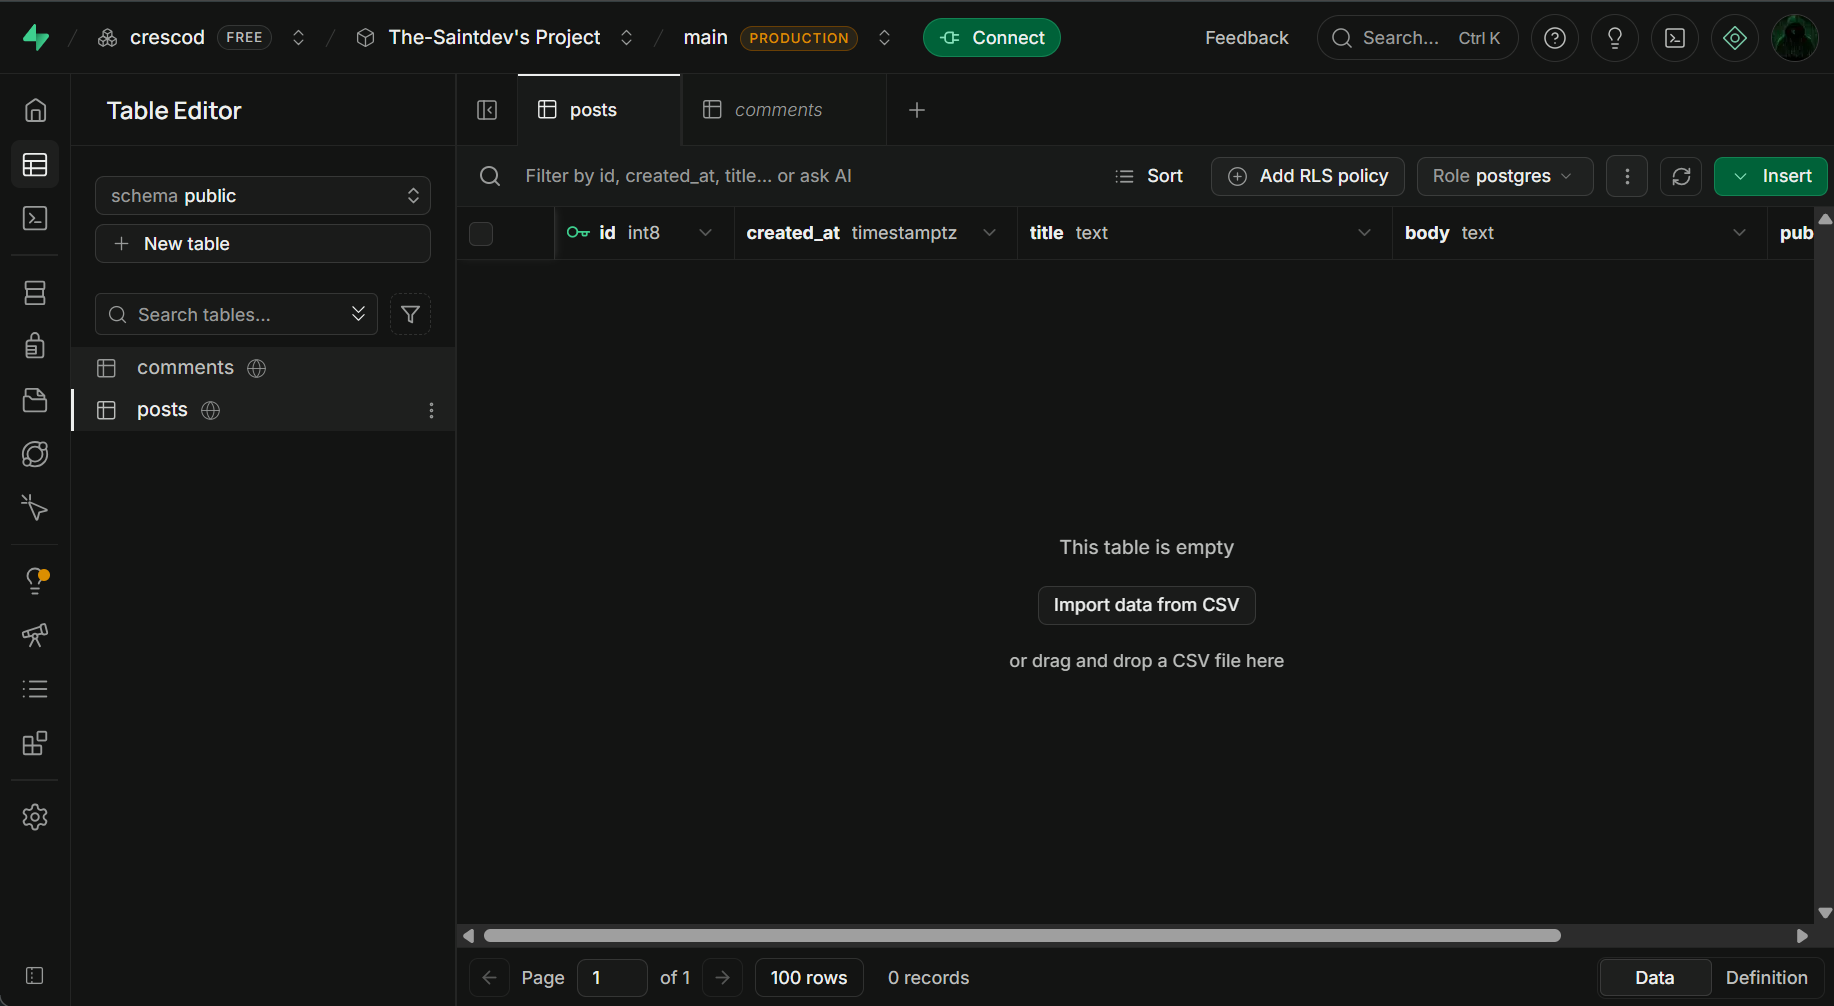
Task: Click the green Insert button
Action: click(x=1771, y=176)
